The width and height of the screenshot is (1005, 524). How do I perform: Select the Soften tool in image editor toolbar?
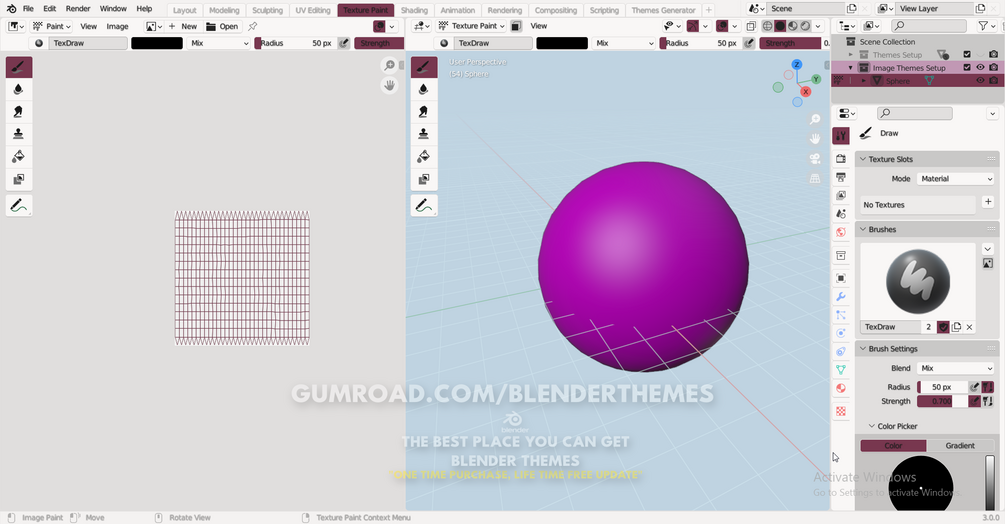coord(19,89)
